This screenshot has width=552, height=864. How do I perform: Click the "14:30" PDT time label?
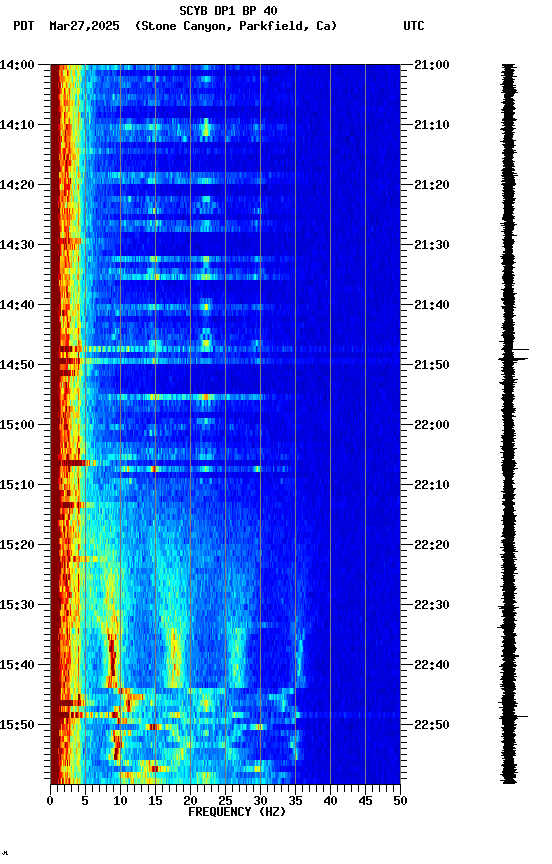tap(17, 245)
